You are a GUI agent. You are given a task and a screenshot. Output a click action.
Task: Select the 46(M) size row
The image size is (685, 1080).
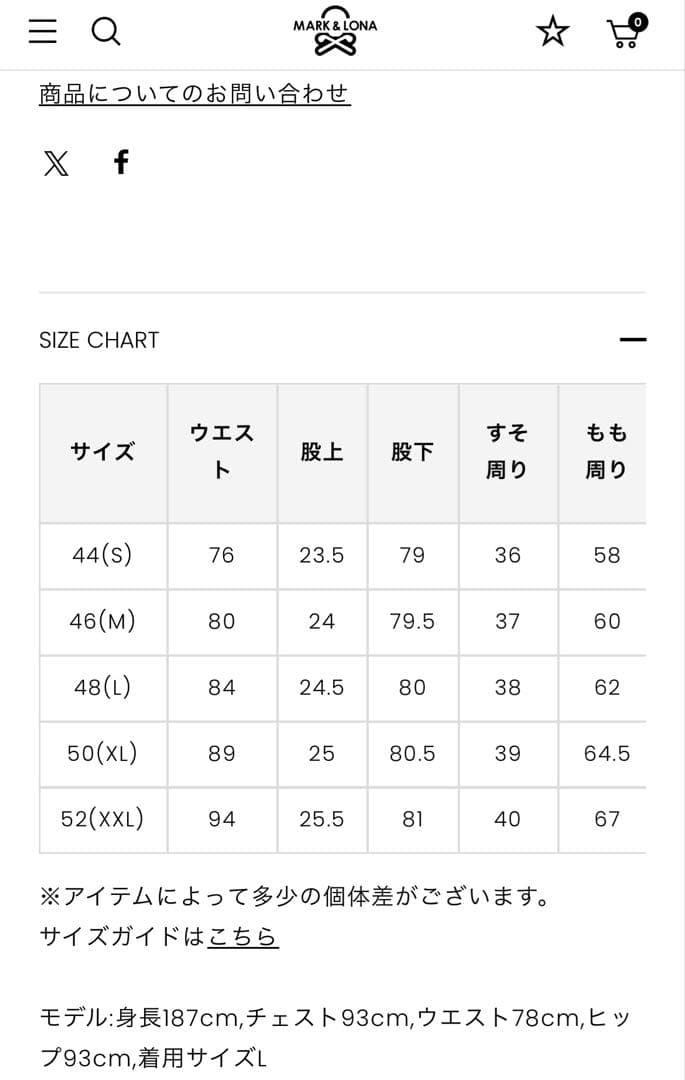click(x=102, y=621)
